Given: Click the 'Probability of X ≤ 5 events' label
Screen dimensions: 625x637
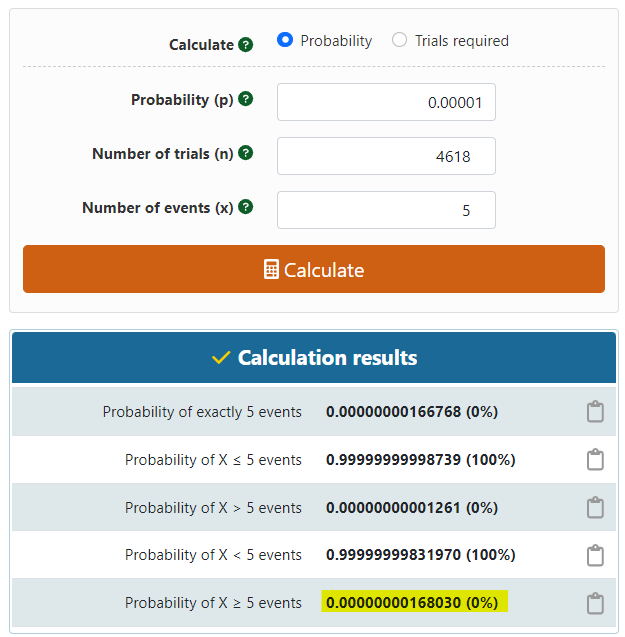Looking at the screenshot, I should 213,460.
